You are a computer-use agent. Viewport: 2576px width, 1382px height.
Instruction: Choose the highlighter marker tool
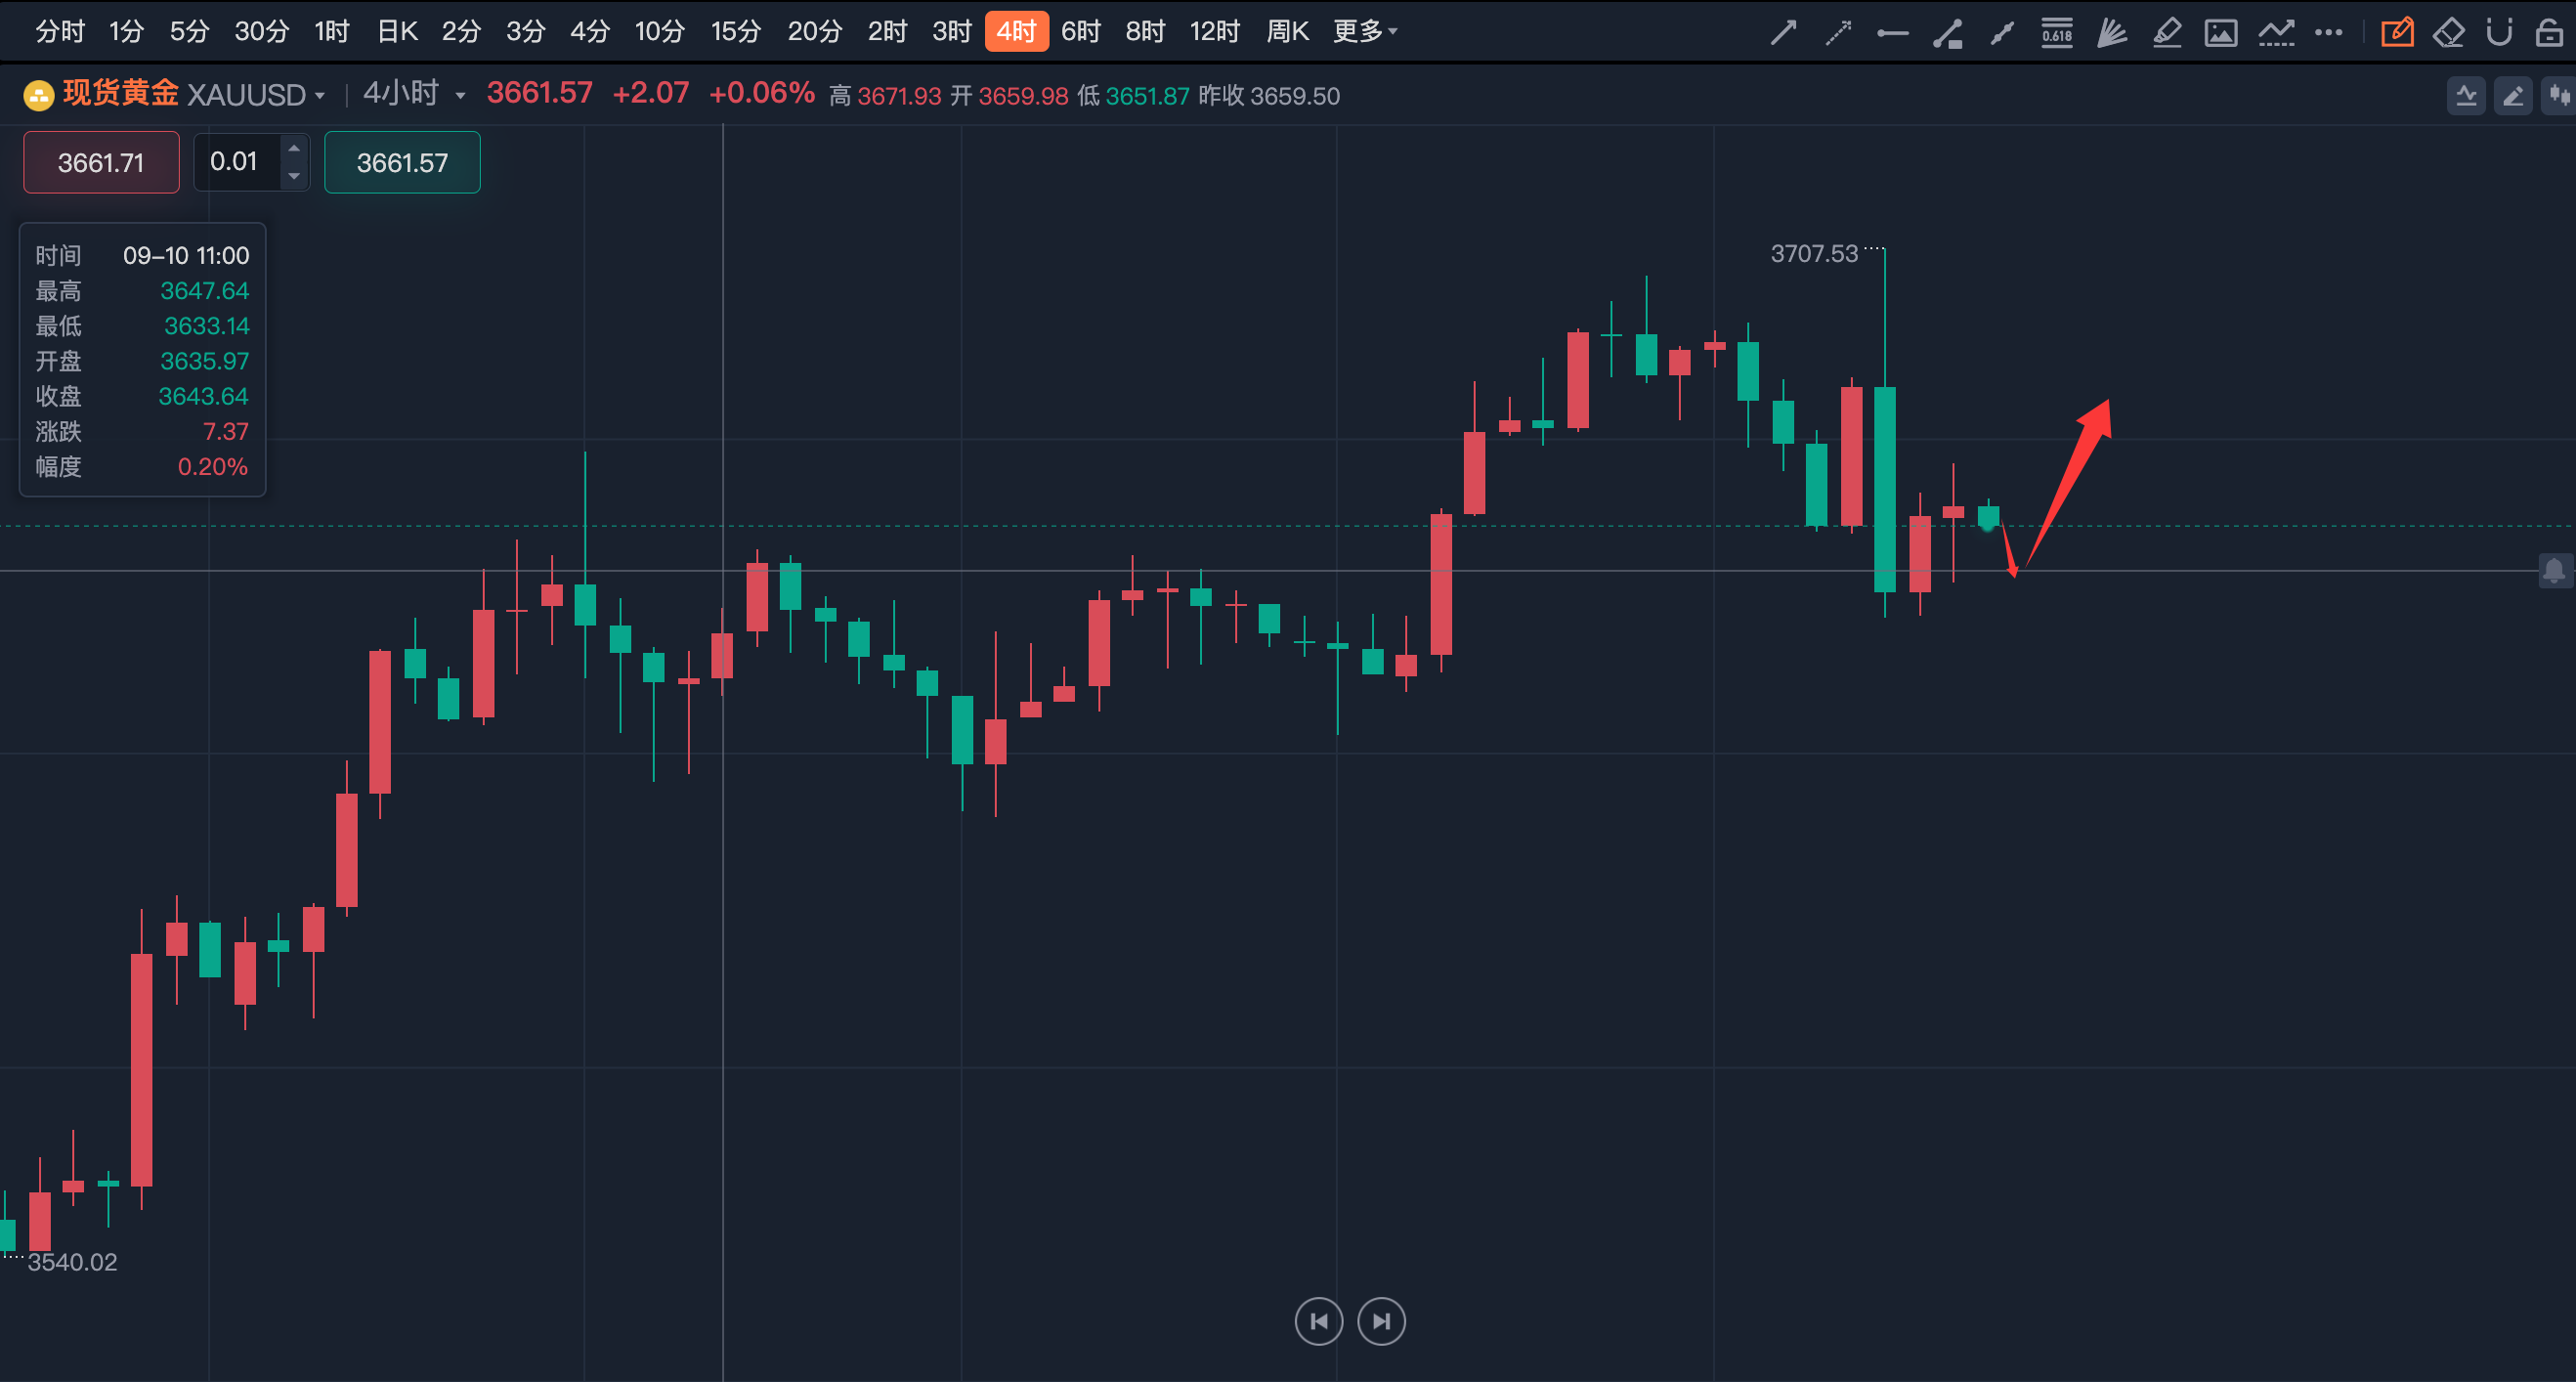coord(2166,33)
